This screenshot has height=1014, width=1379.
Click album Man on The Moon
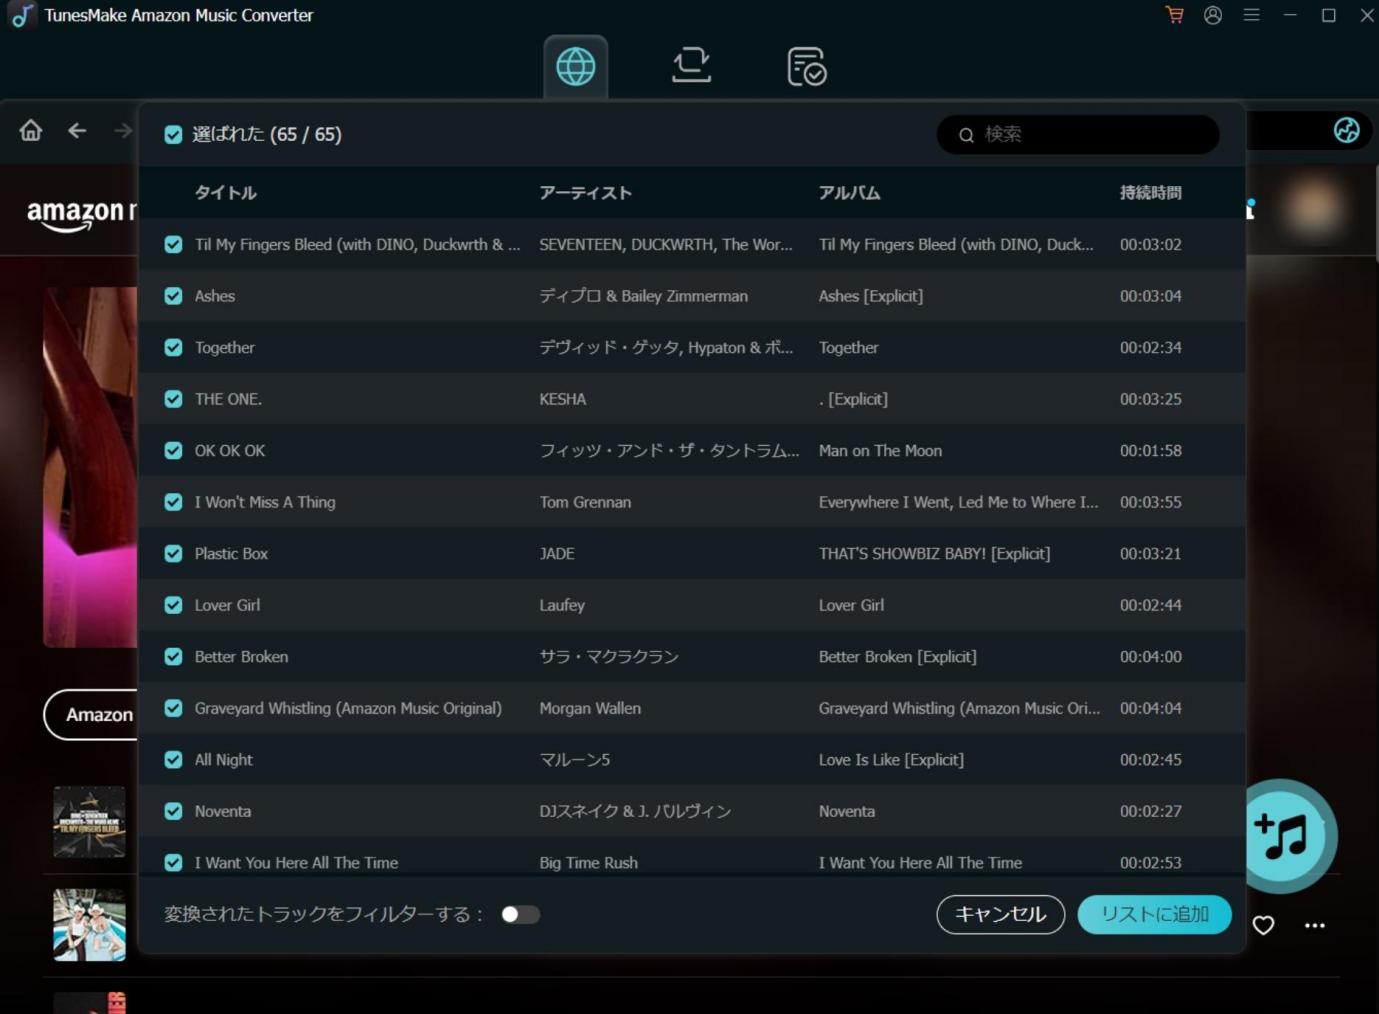click(880, 450)
